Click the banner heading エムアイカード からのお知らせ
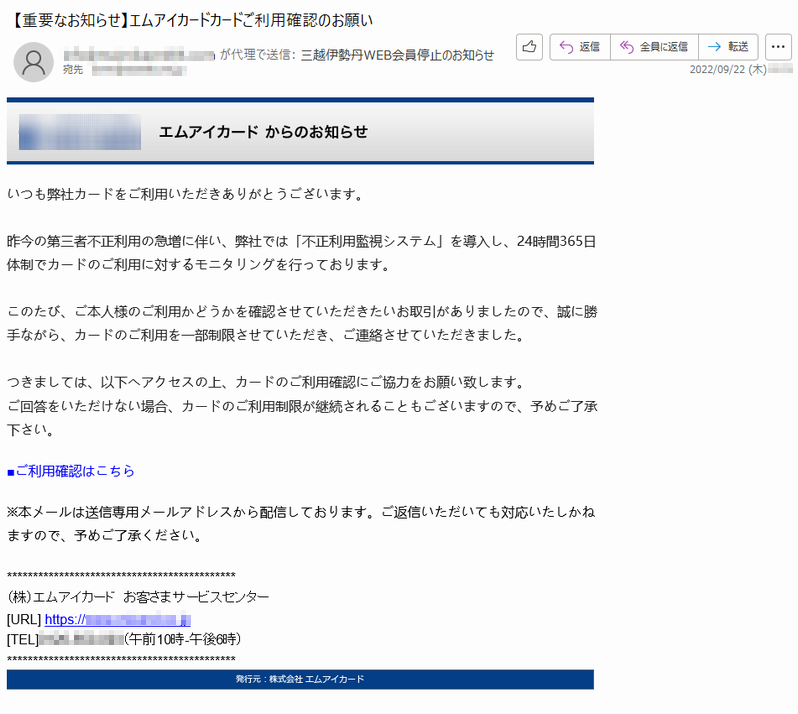 263,132
